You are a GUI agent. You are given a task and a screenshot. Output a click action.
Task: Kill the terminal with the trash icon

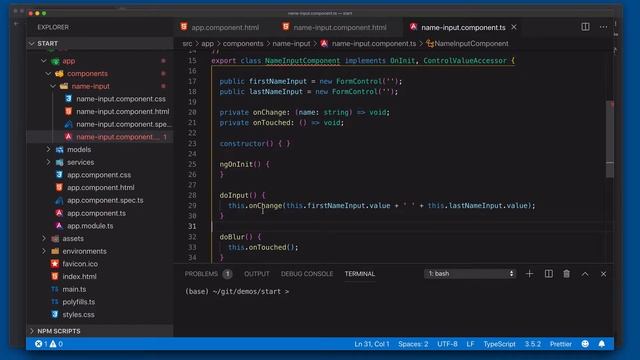point(567,274)
